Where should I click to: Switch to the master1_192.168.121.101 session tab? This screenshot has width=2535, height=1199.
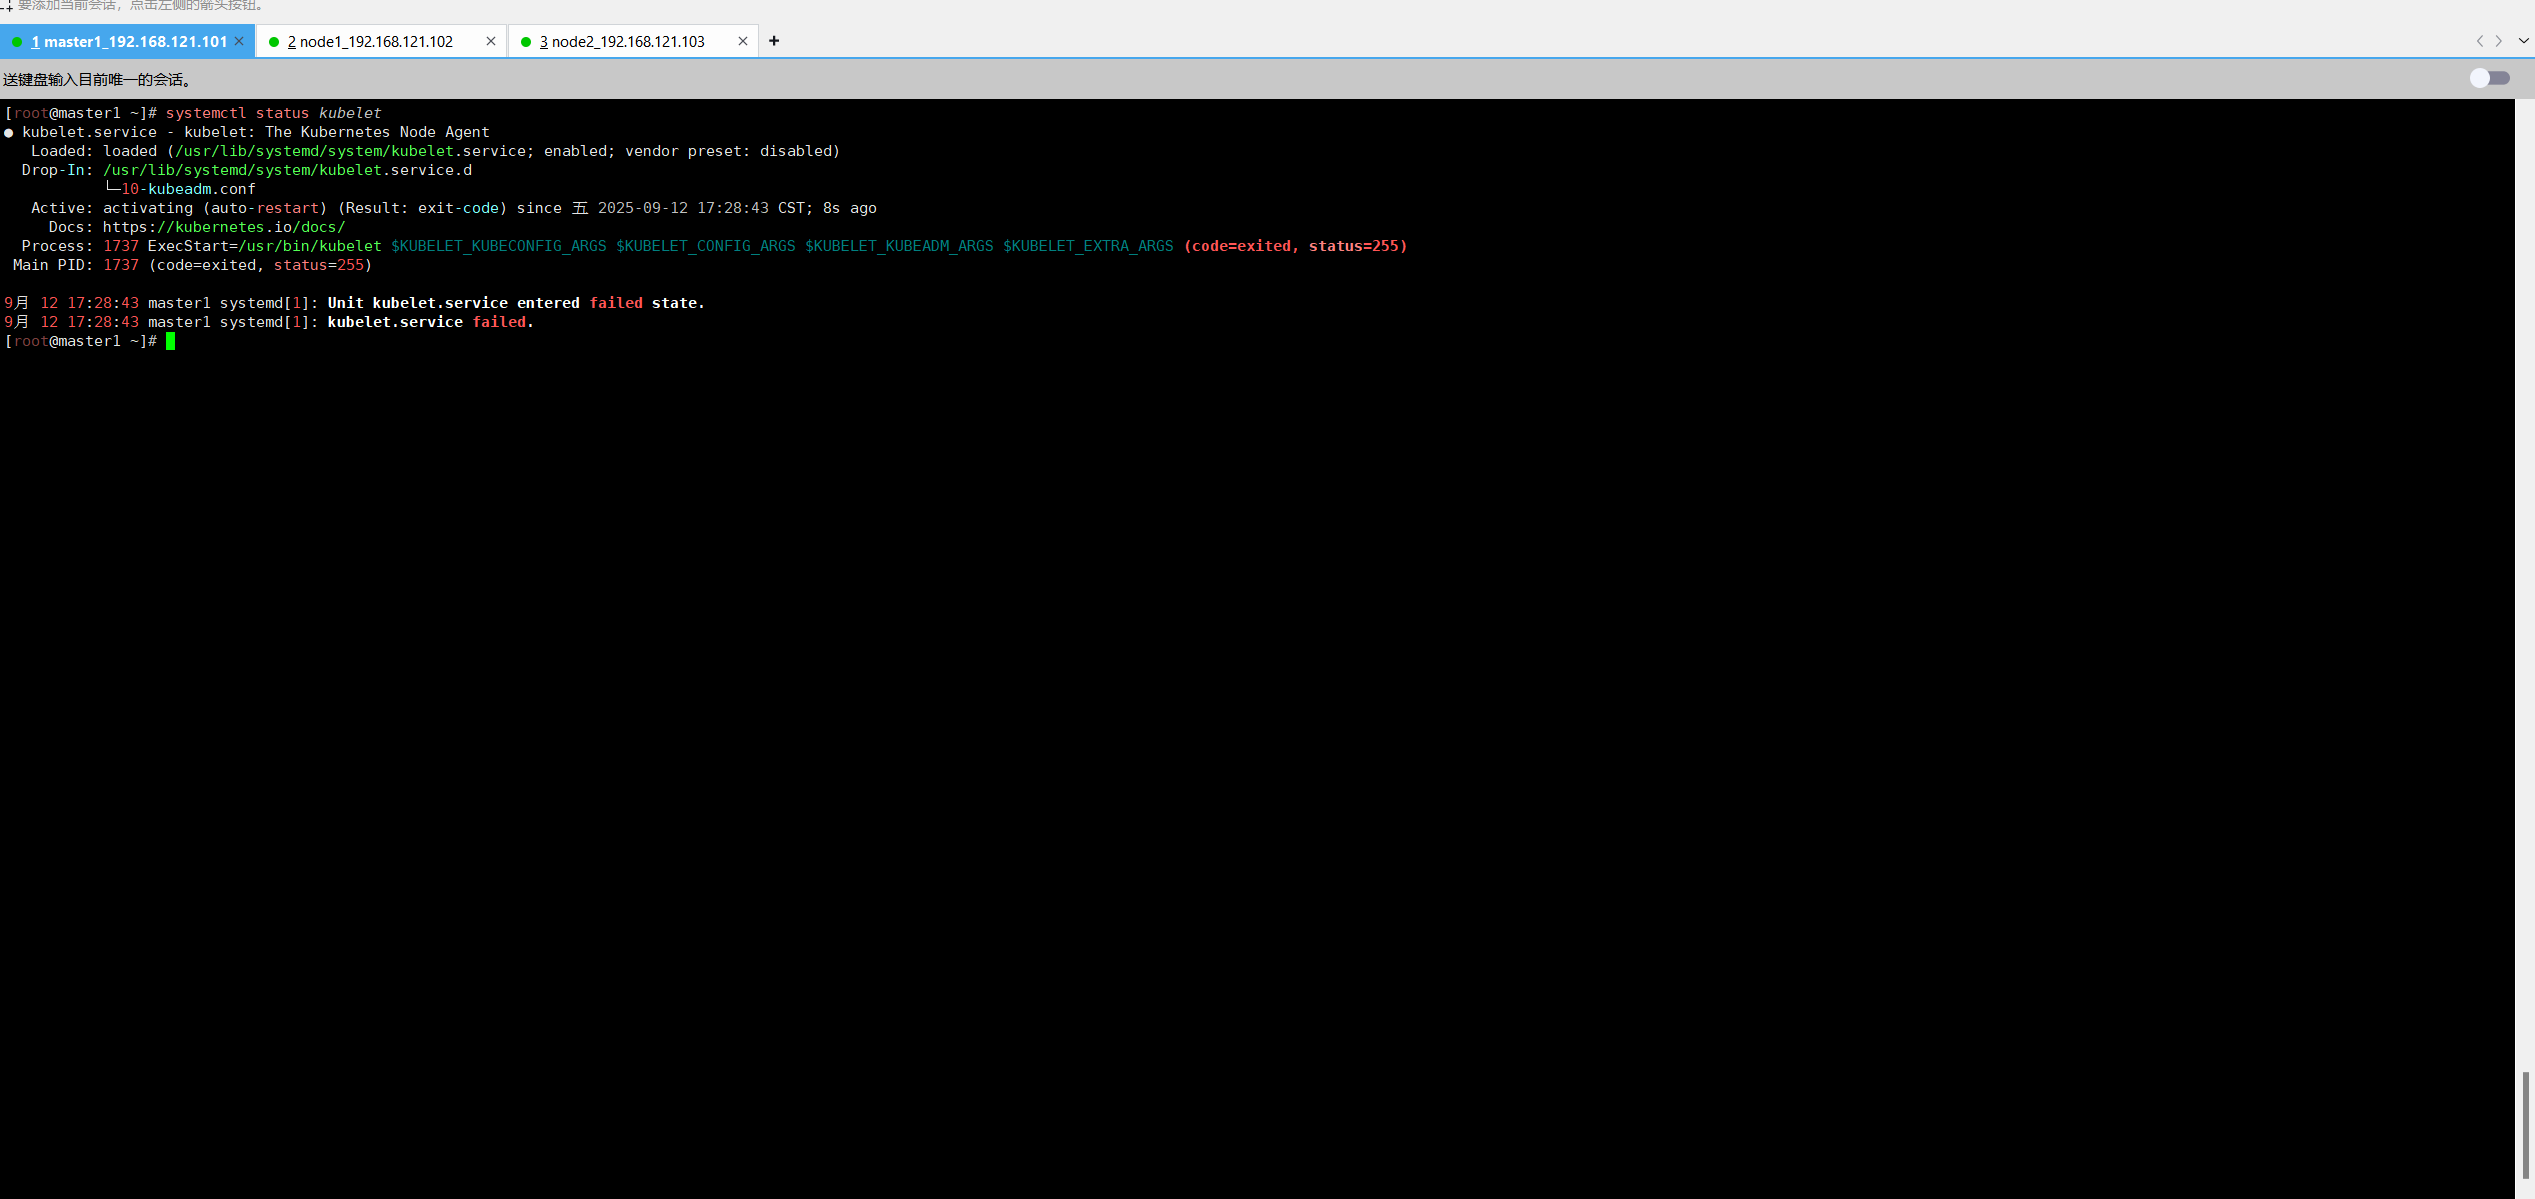129,41
